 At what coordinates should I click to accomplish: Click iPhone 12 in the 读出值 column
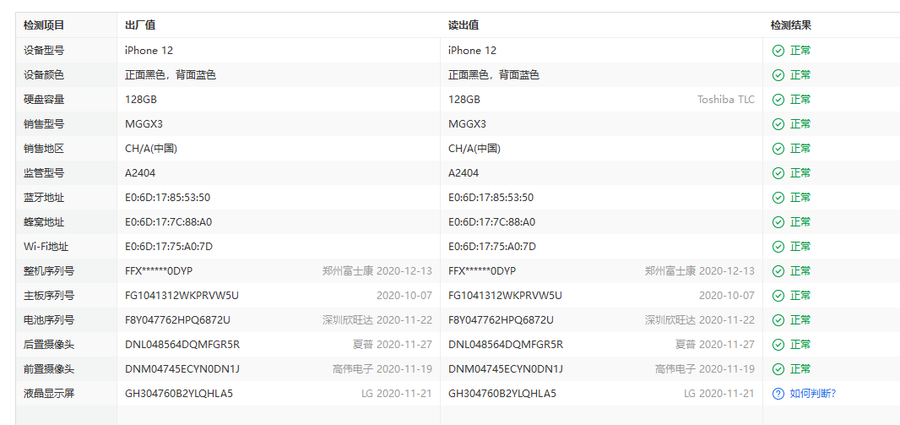pyautogui.click(x=472, y=51)
